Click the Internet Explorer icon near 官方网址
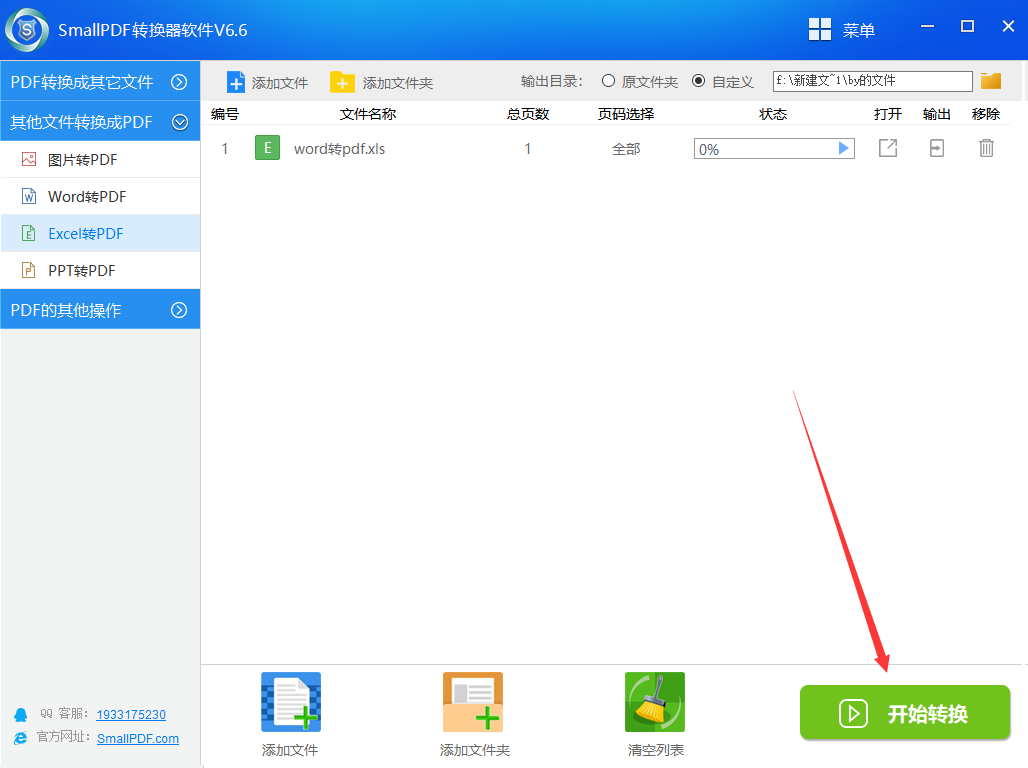 (21, 738)
